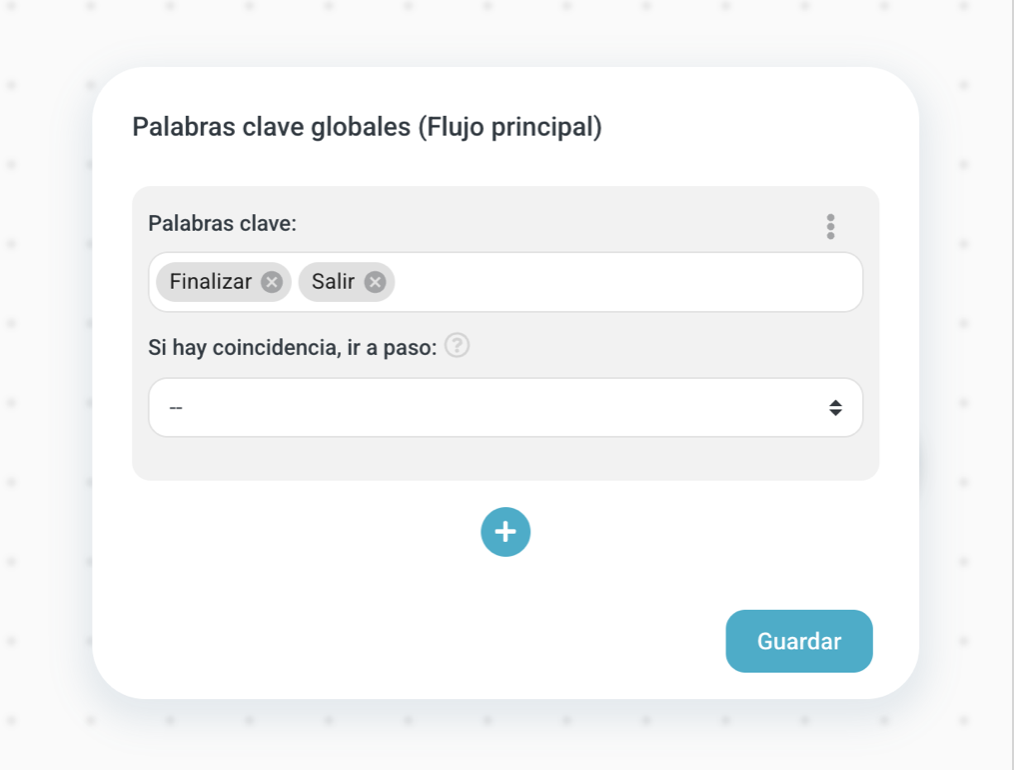Delete the Salir keyword using its X
1014x770 pixels.
pyautogui.click(x=375, y=282)
